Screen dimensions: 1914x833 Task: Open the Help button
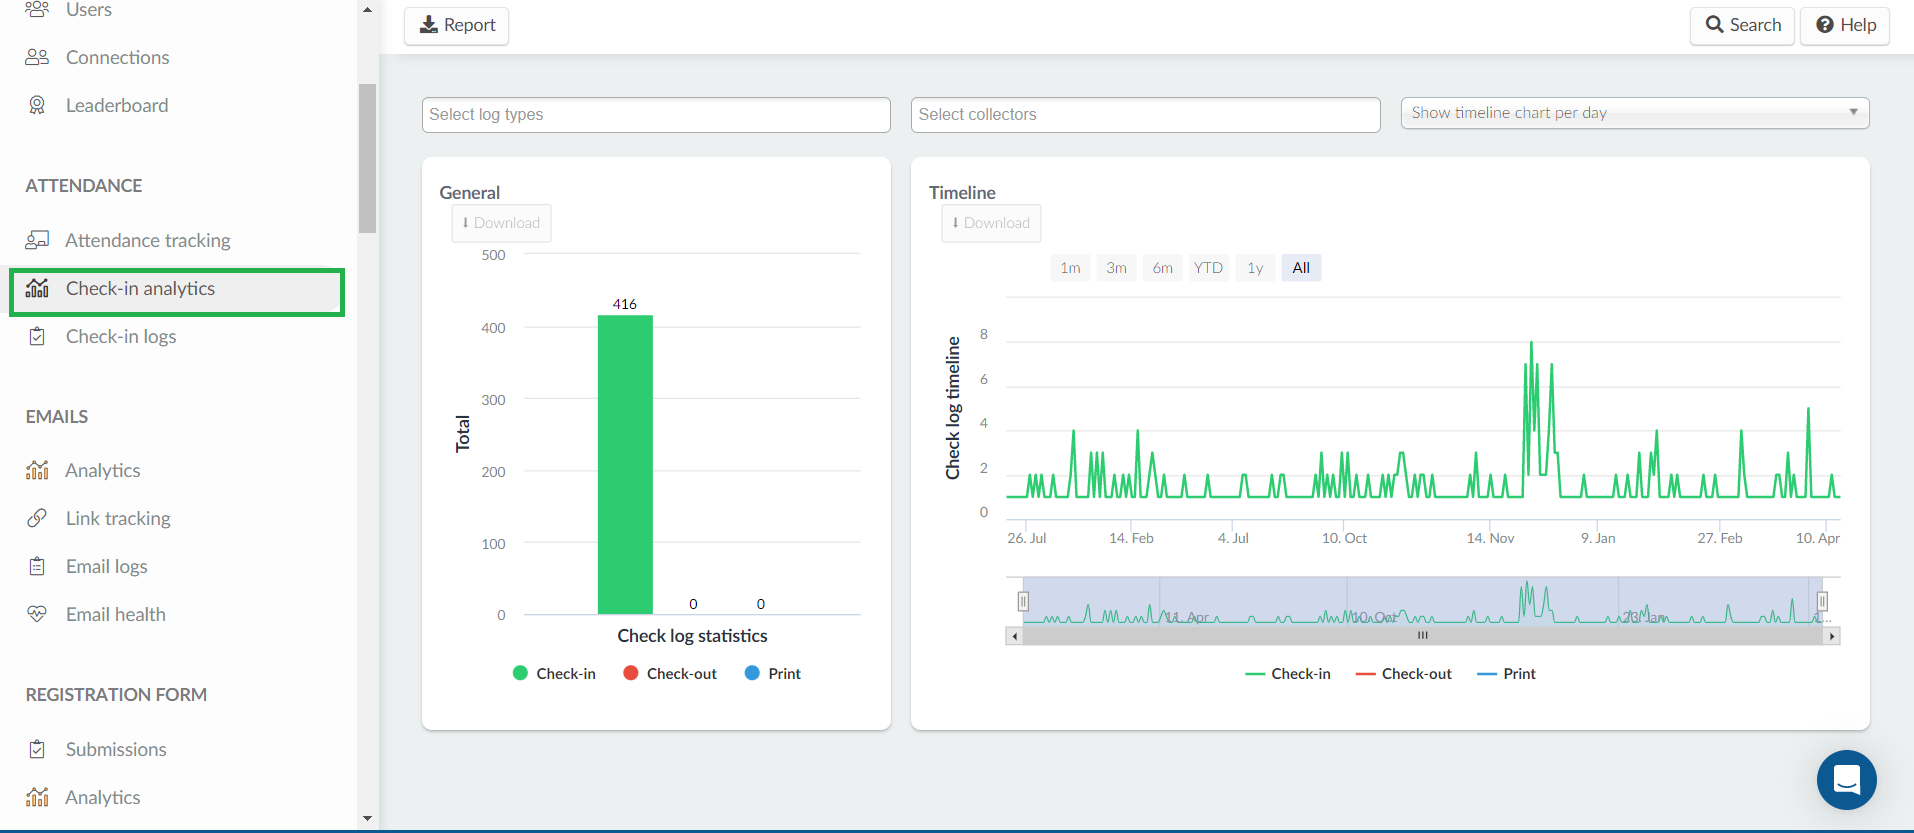click(x=1845, y=26)
